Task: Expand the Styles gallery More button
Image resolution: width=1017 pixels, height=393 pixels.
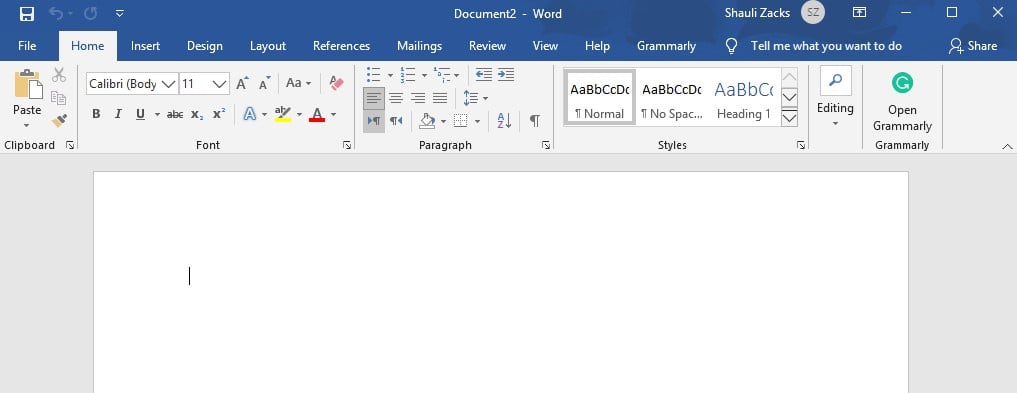Action: click(x=789, y=118)
